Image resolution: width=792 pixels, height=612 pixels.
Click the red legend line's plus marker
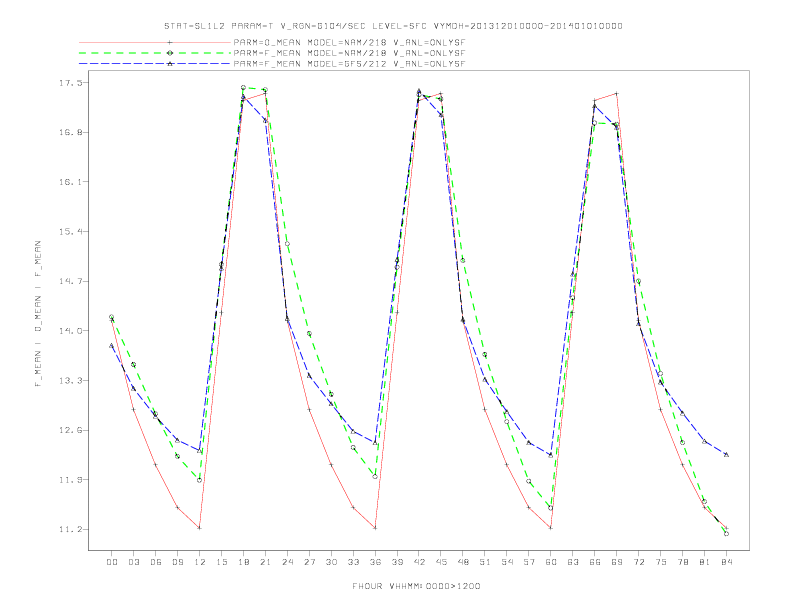click(170, 42)
